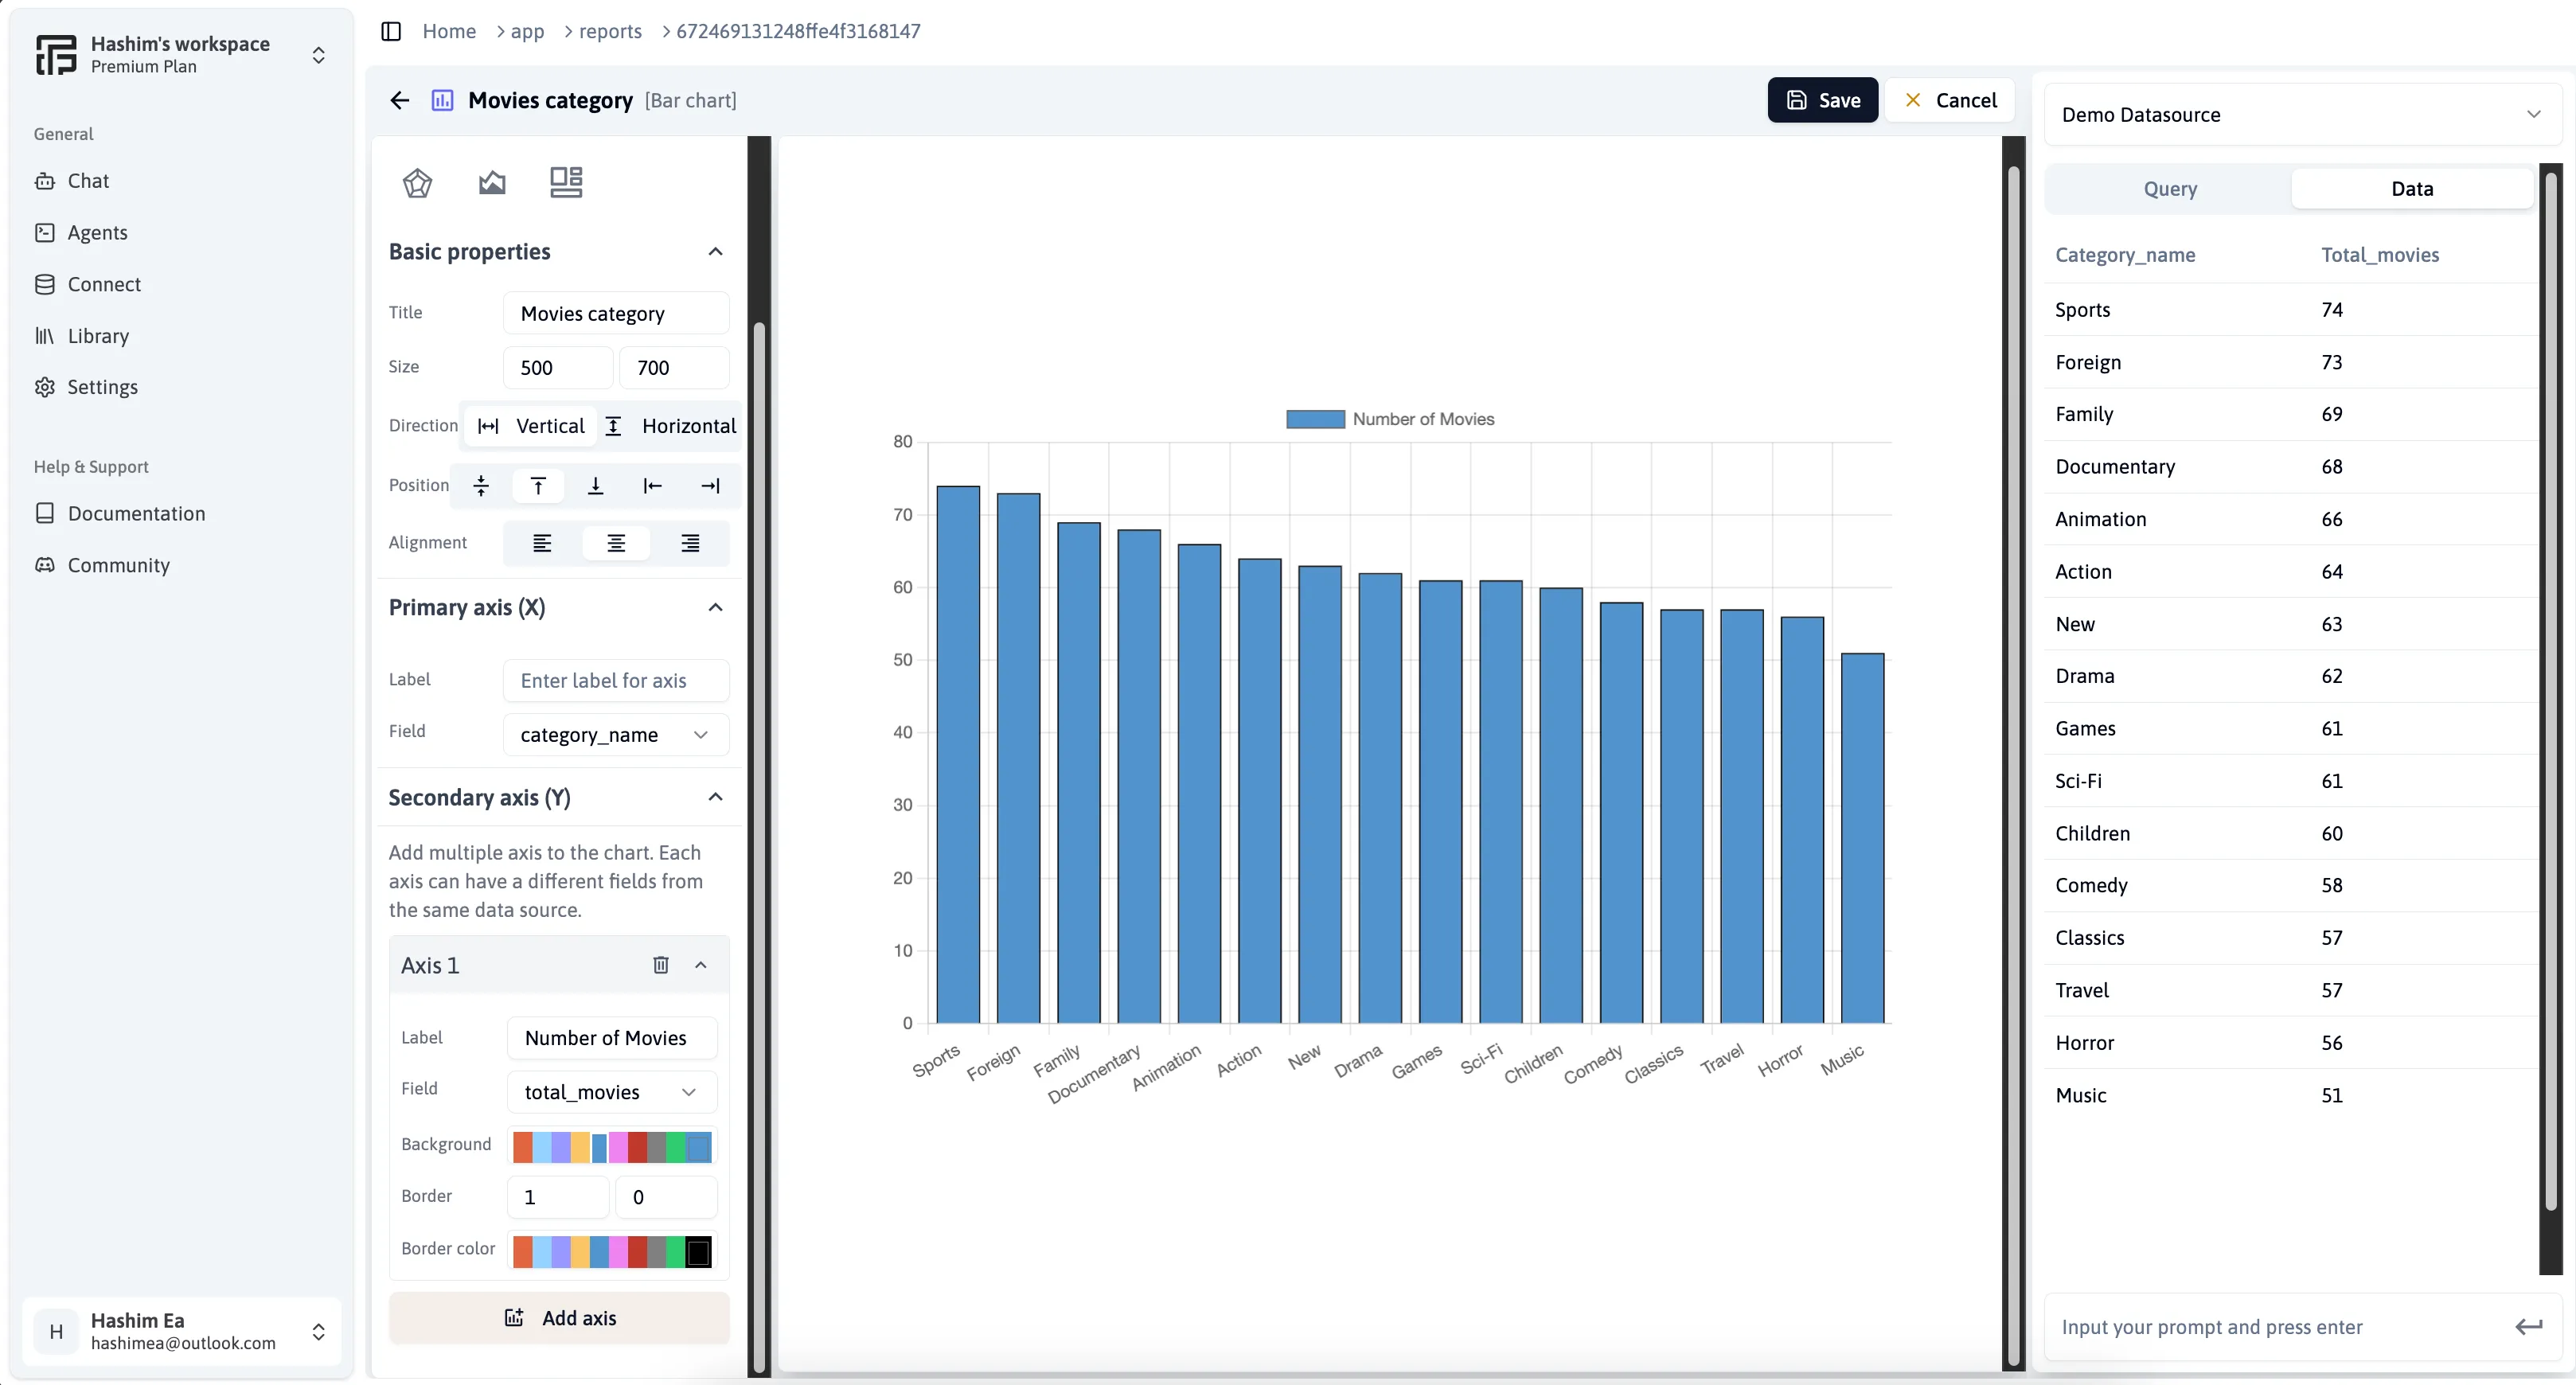Image resolution: width=2576 pixels, height=1385 pixels.
Task: Set position to bottom icon
Action: click(595, 486)
